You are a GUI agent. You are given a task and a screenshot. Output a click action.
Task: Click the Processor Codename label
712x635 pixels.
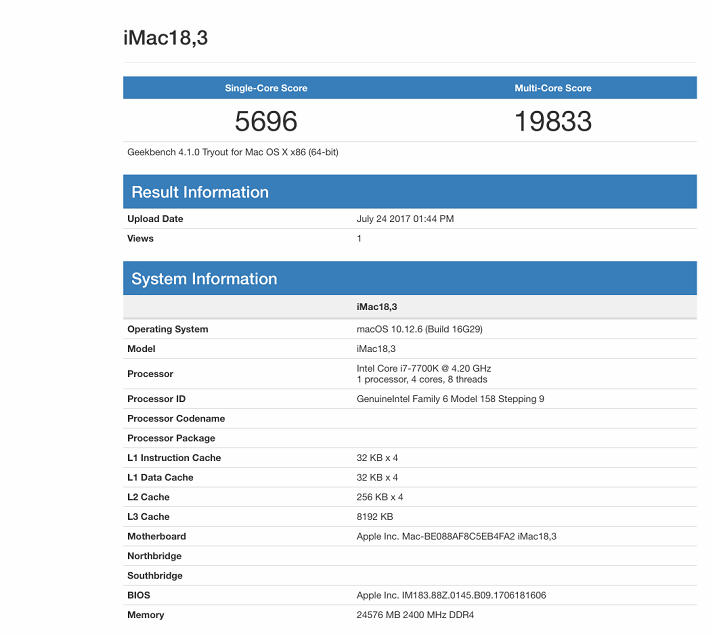click(x=176, y=418)
